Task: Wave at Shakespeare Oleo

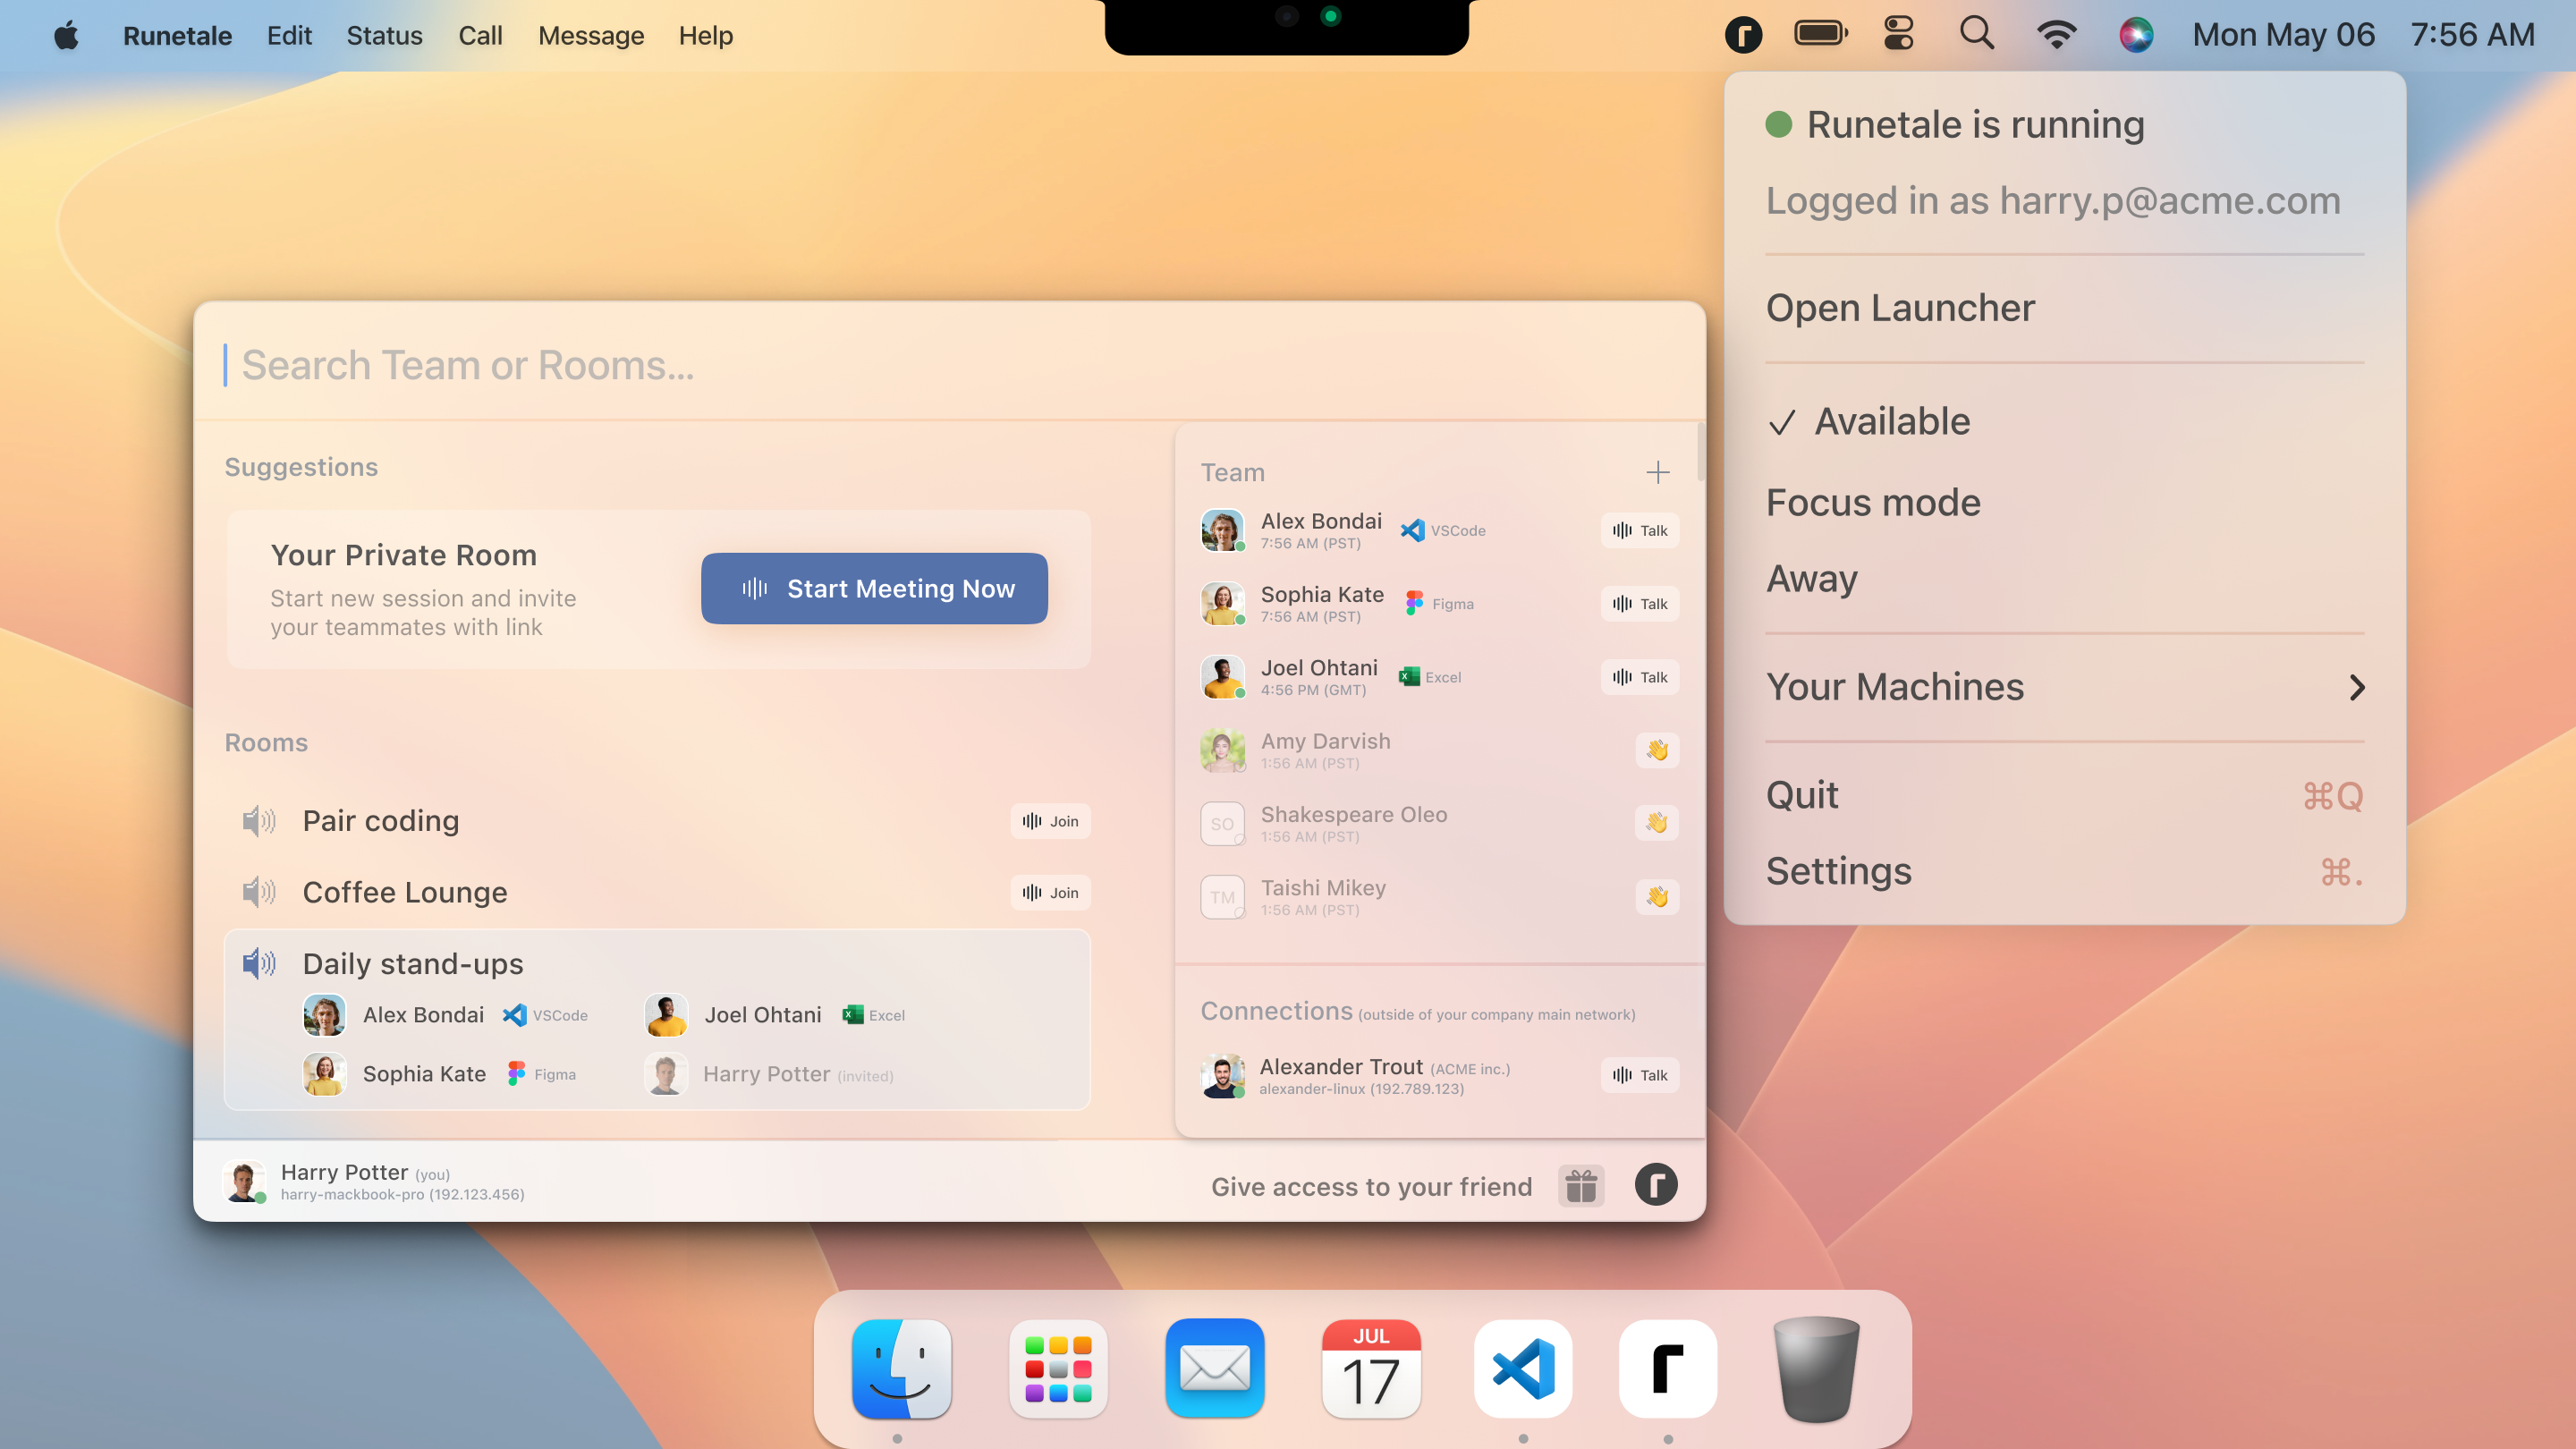Action: tap(1657, 823)
